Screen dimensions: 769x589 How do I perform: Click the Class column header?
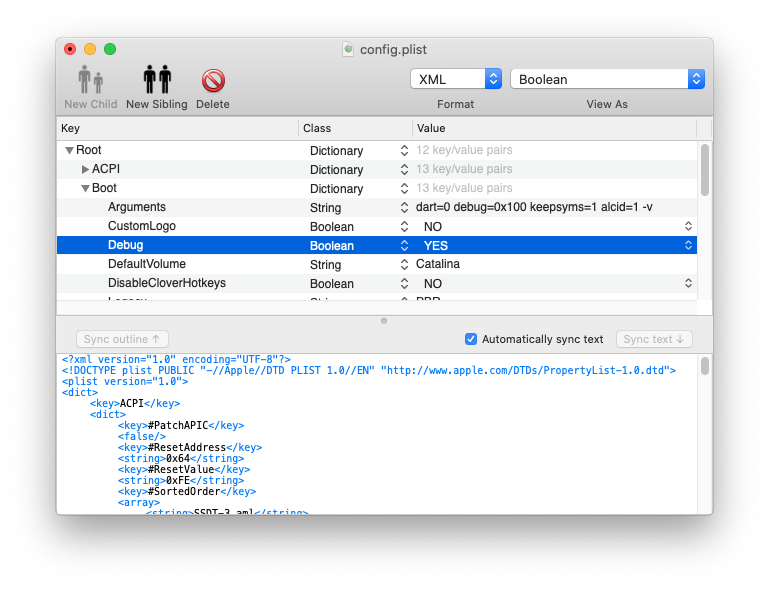coord(355,128)
